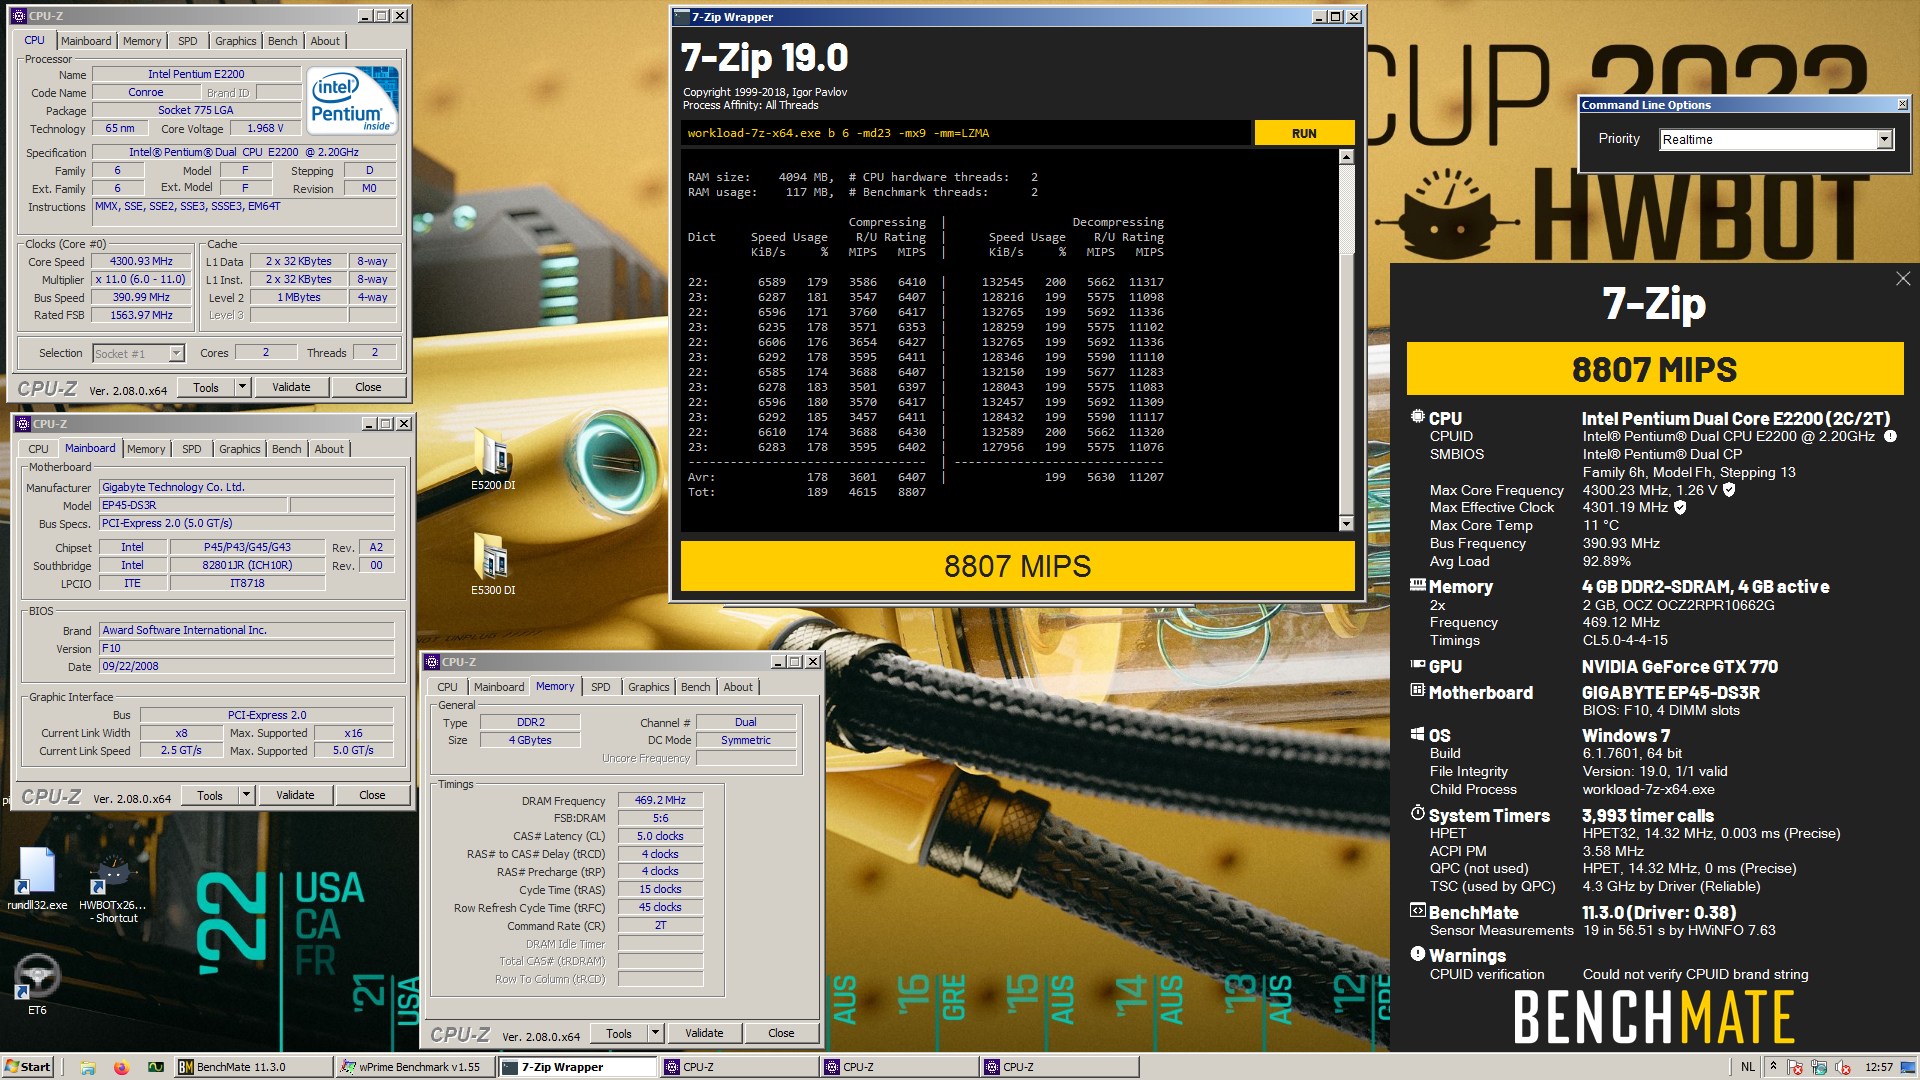Screen dimensions: 1920x1080
Task: Click the CPU chip icon in BenchMate panel
Action: coord(1417,417)
